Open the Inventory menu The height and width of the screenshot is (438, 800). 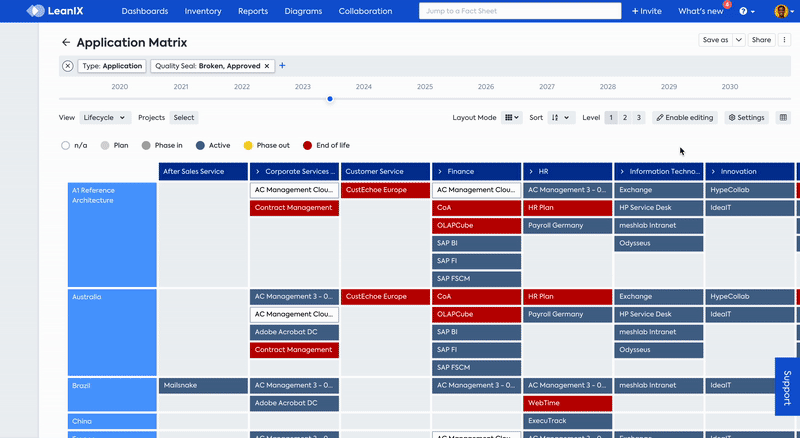[x=203, y=11]
